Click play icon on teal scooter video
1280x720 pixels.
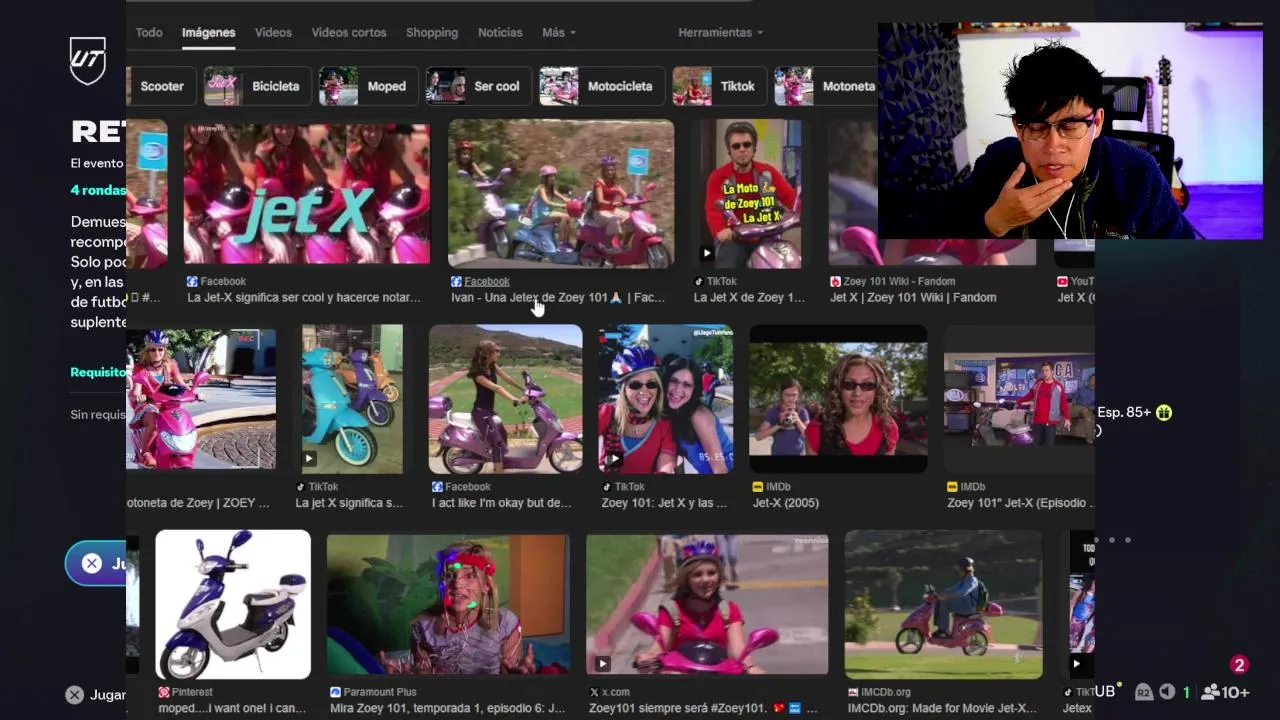(x=309, y=459)
